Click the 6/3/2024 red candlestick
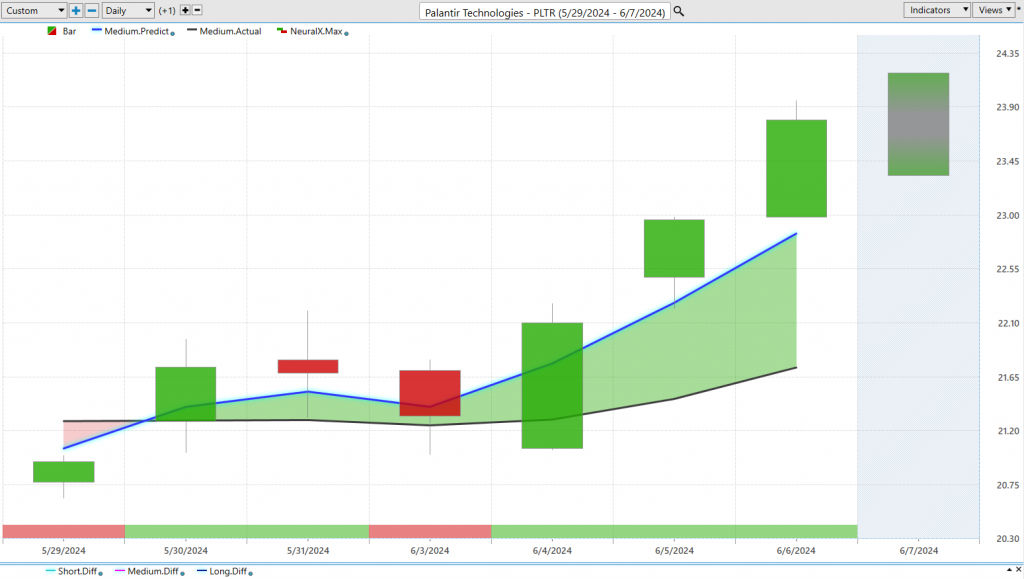The width and height of the screenshot is (1024, 579). 430,393
